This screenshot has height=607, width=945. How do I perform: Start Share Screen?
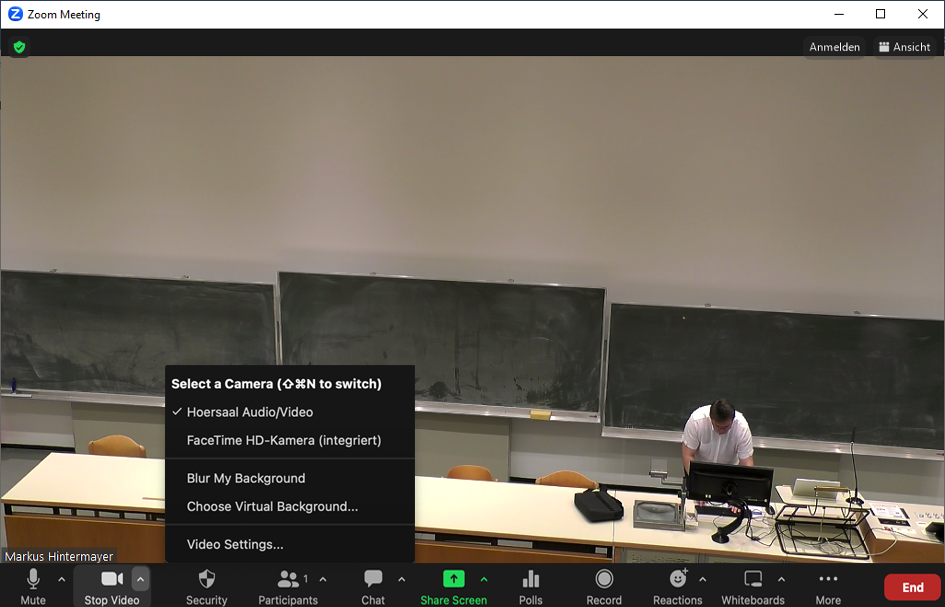pos(453,586)
